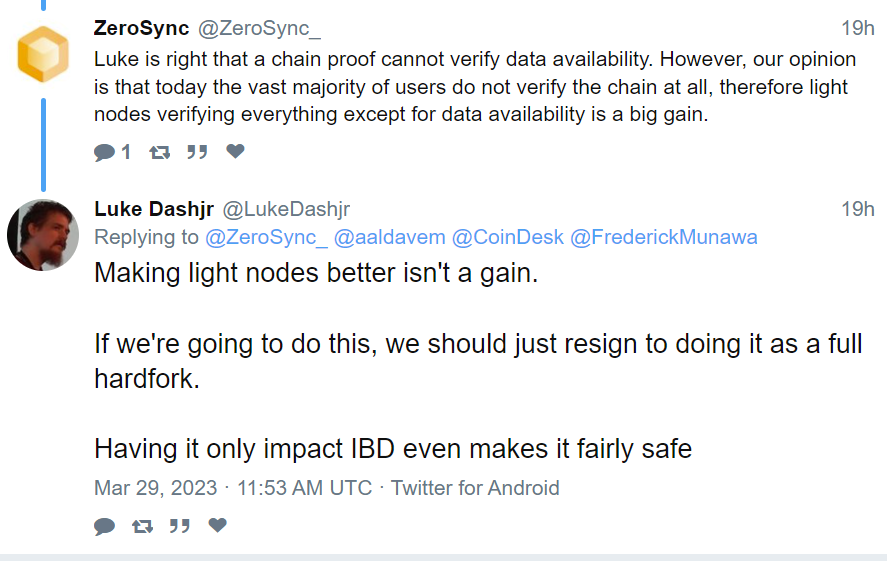
Task: Open the @FrederickMunawa mention link
Action: click(664, 238)
